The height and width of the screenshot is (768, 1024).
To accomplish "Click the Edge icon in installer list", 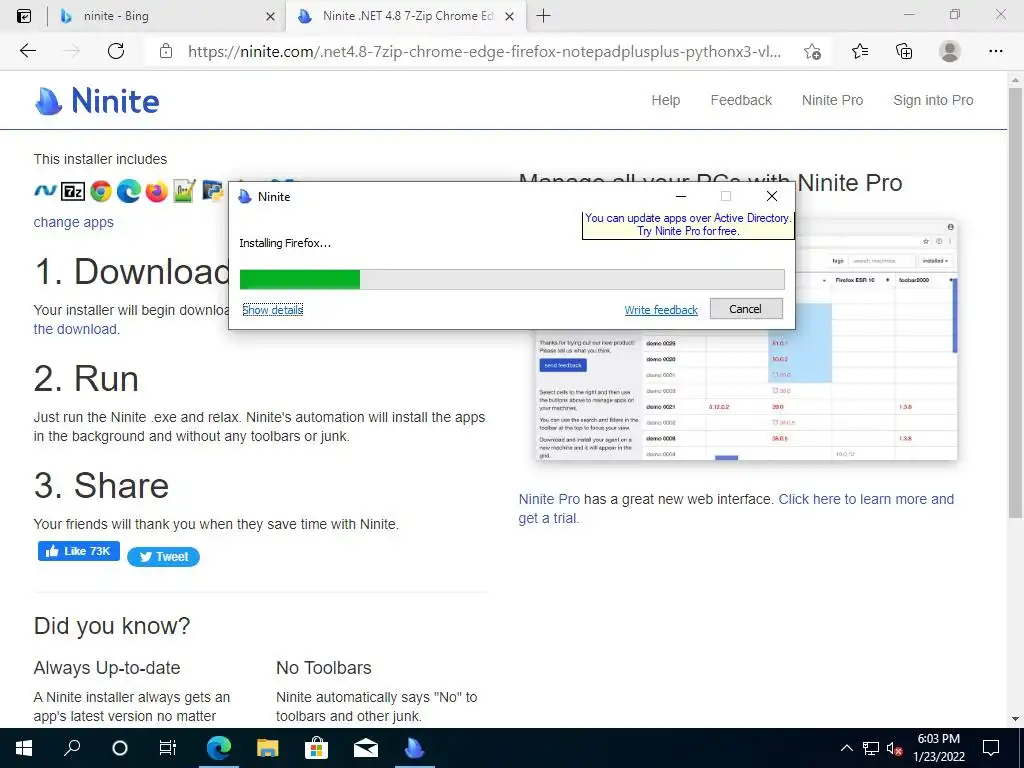I will click(x=129, y=191).
